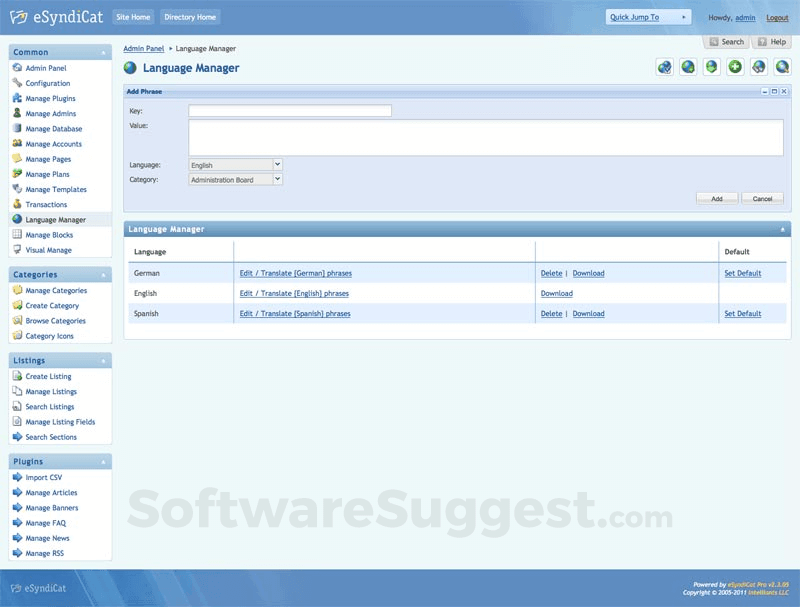This screenshot has width=800, height=607.
Task: Click the globe search icon with magnifier
Action: point(781,66)
